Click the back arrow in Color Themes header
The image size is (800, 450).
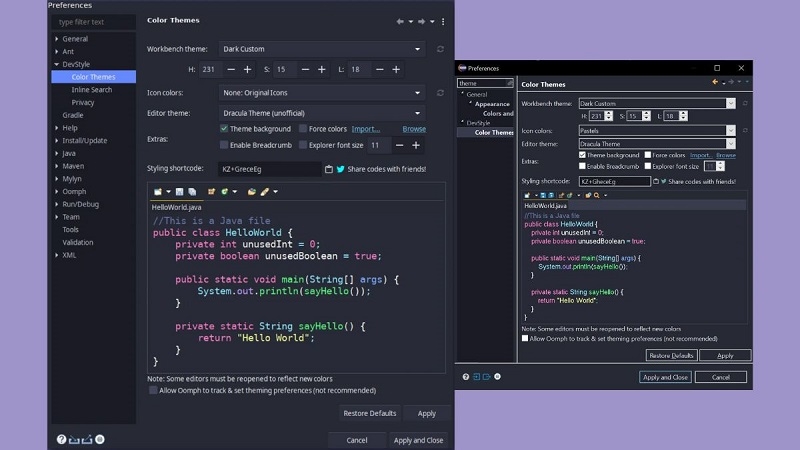(x=401, y=21)
